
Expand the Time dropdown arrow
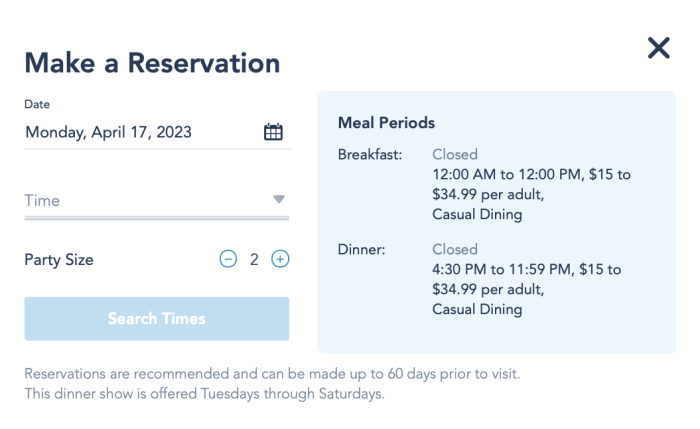(x=279, y=199)
